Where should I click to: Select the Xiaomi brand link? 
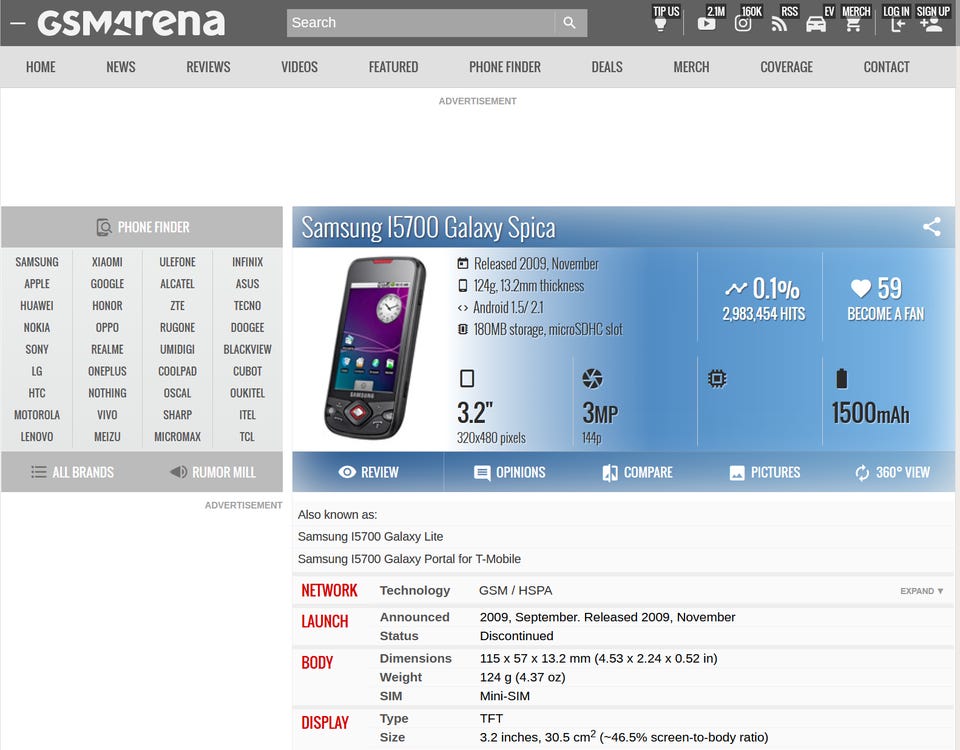pyautogui.click(x=107, y=262)
